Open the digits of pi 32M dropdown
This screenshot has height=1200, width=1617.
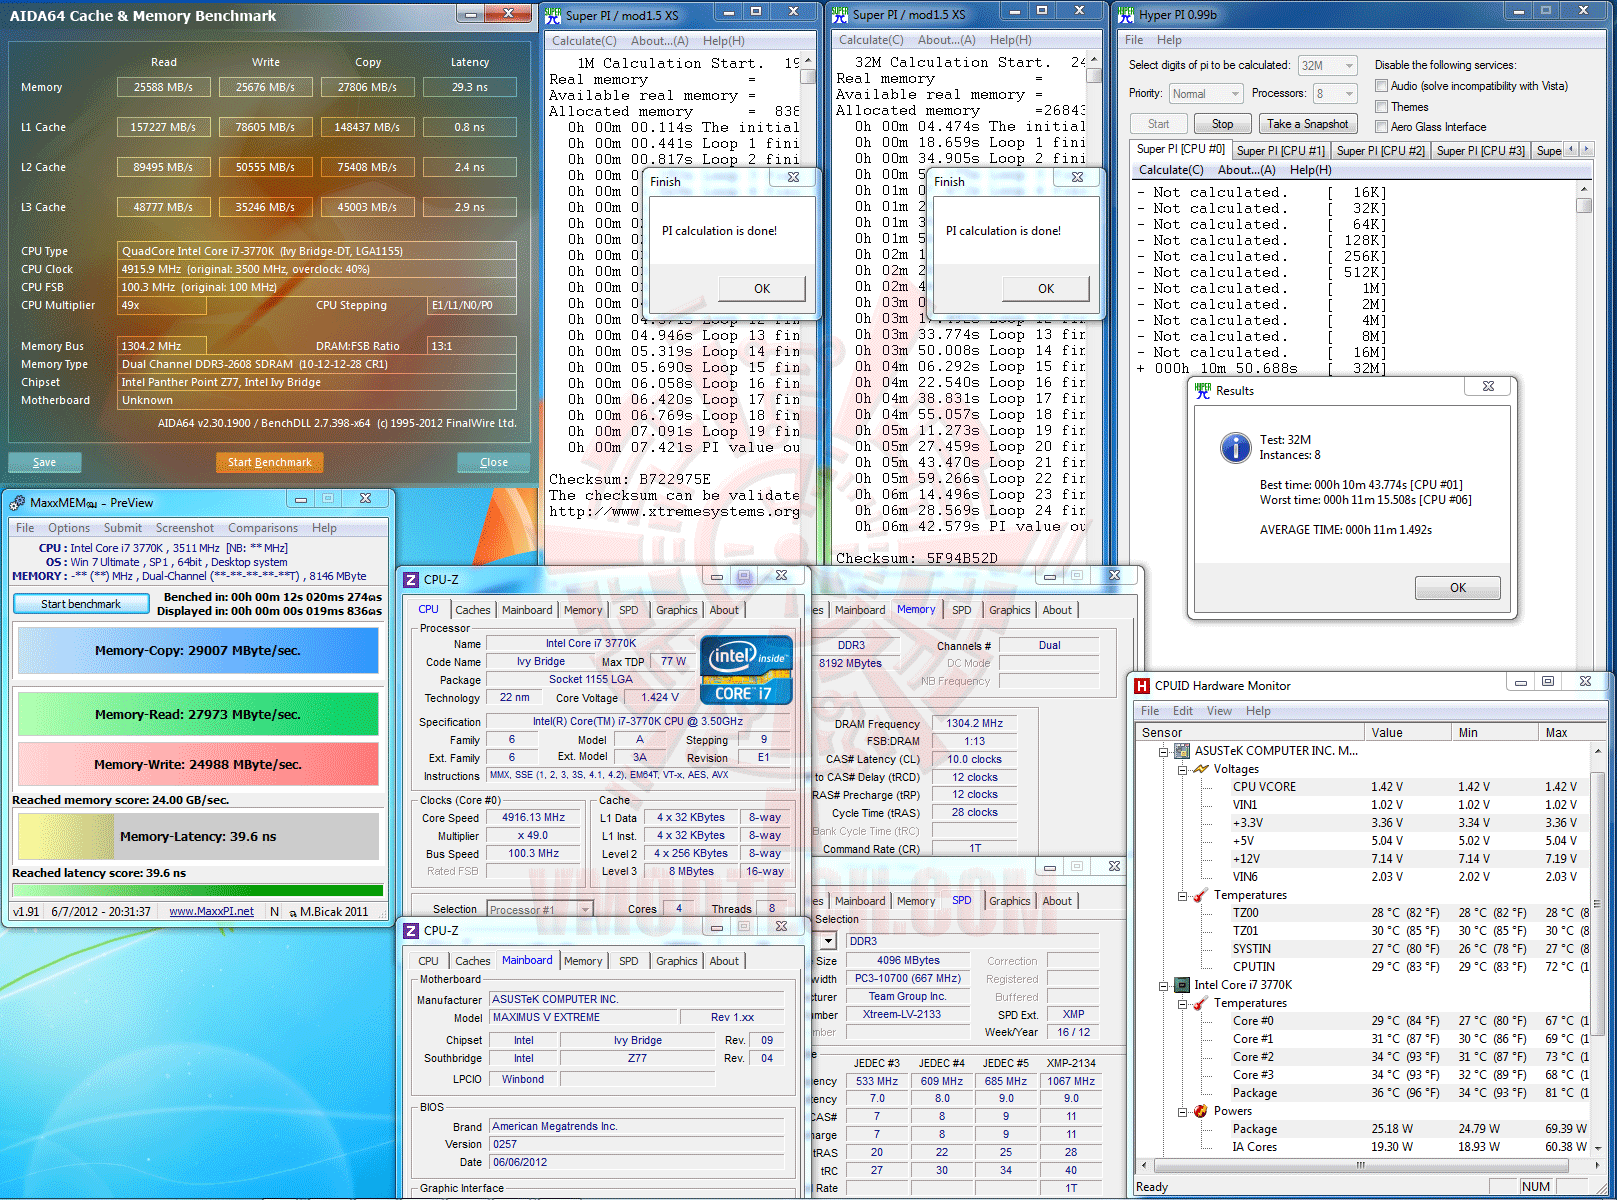tap(1327, 66)
